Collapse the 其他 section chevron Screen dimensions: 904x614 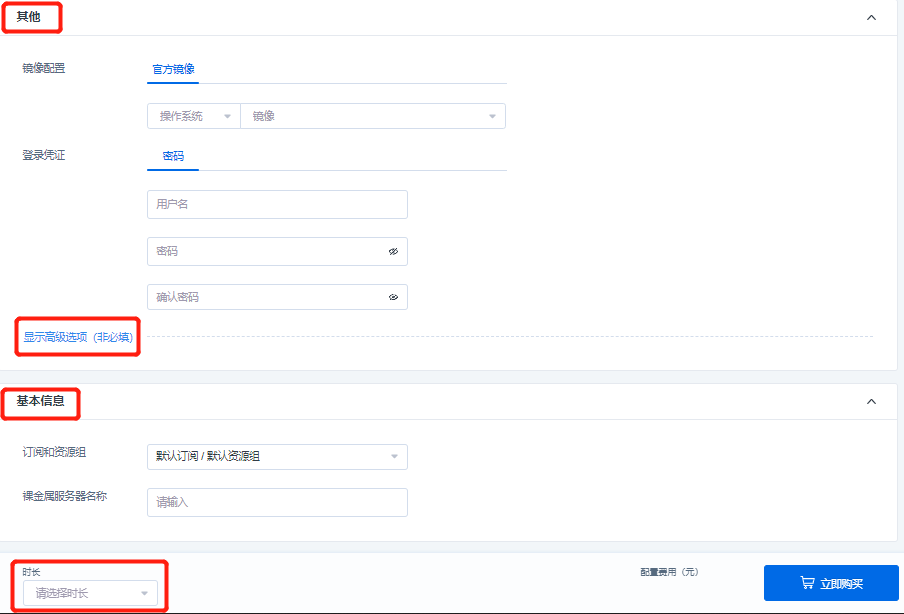pyautogui.click(x=871, y=18)
